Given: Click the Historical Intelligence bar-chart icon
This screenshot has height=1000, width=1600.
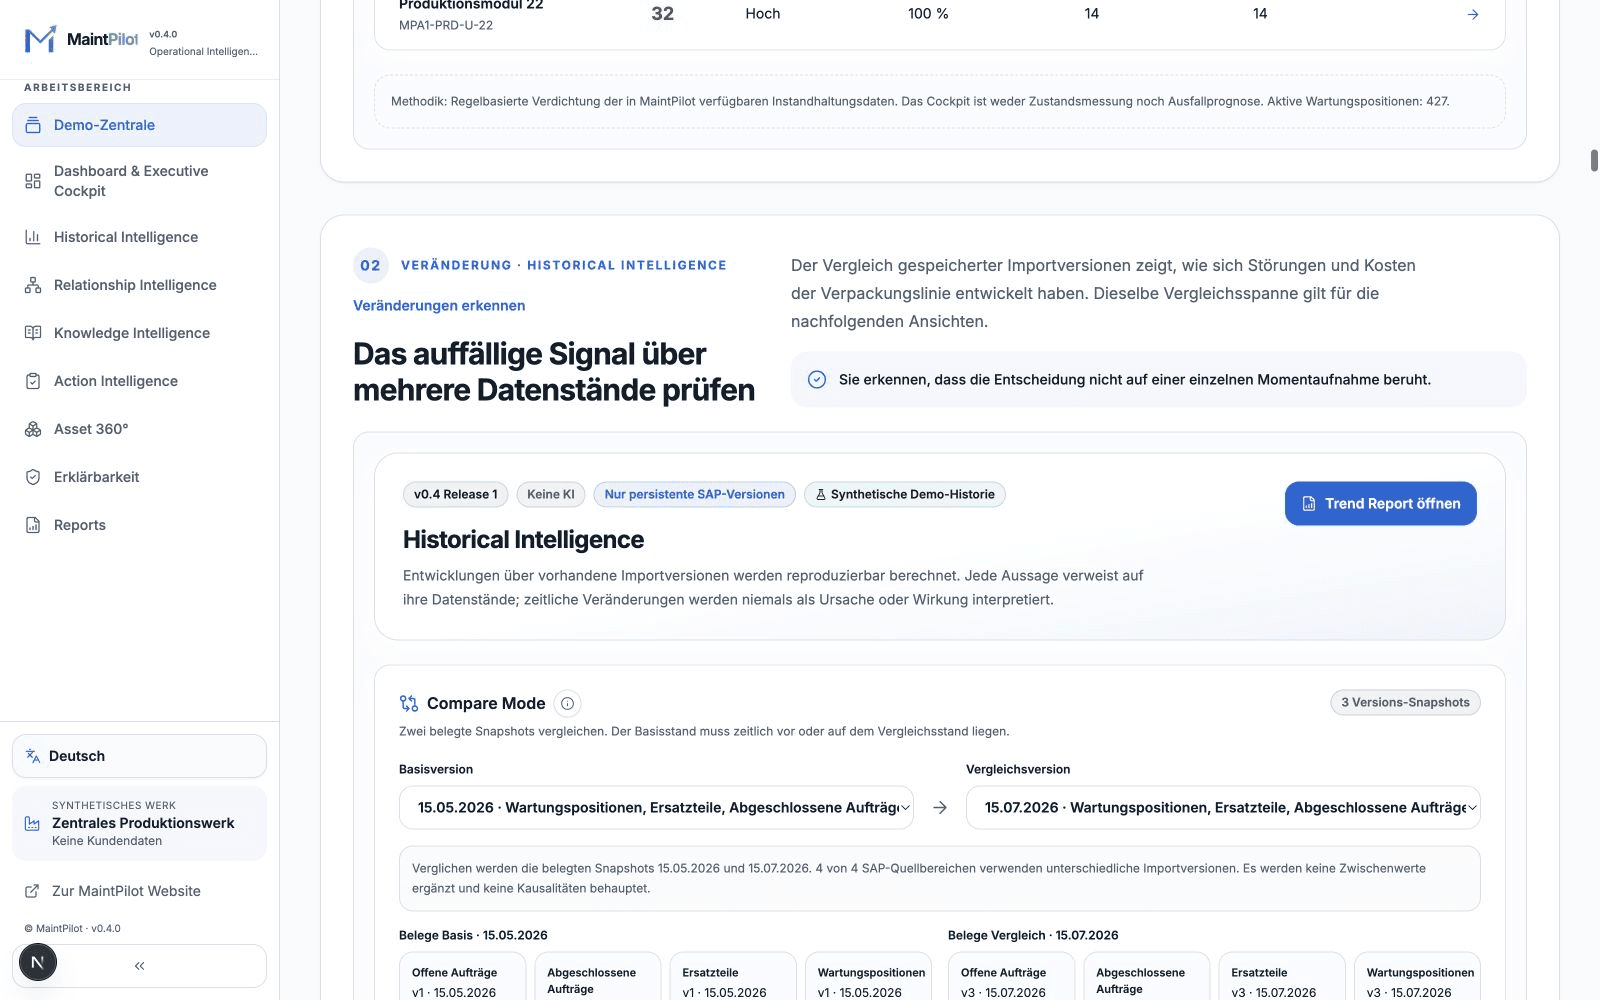Looking at the screenshot, I should (x=33, y=237).
